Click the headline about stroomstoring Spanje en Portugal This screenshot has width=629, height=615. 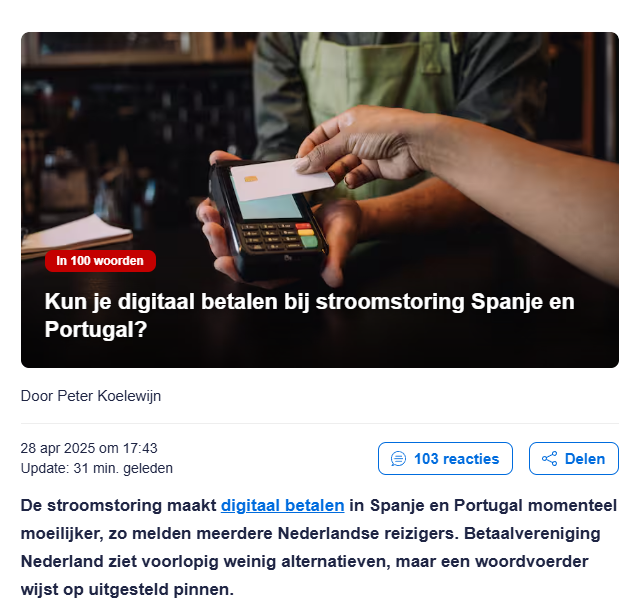(x=309, y=315)
